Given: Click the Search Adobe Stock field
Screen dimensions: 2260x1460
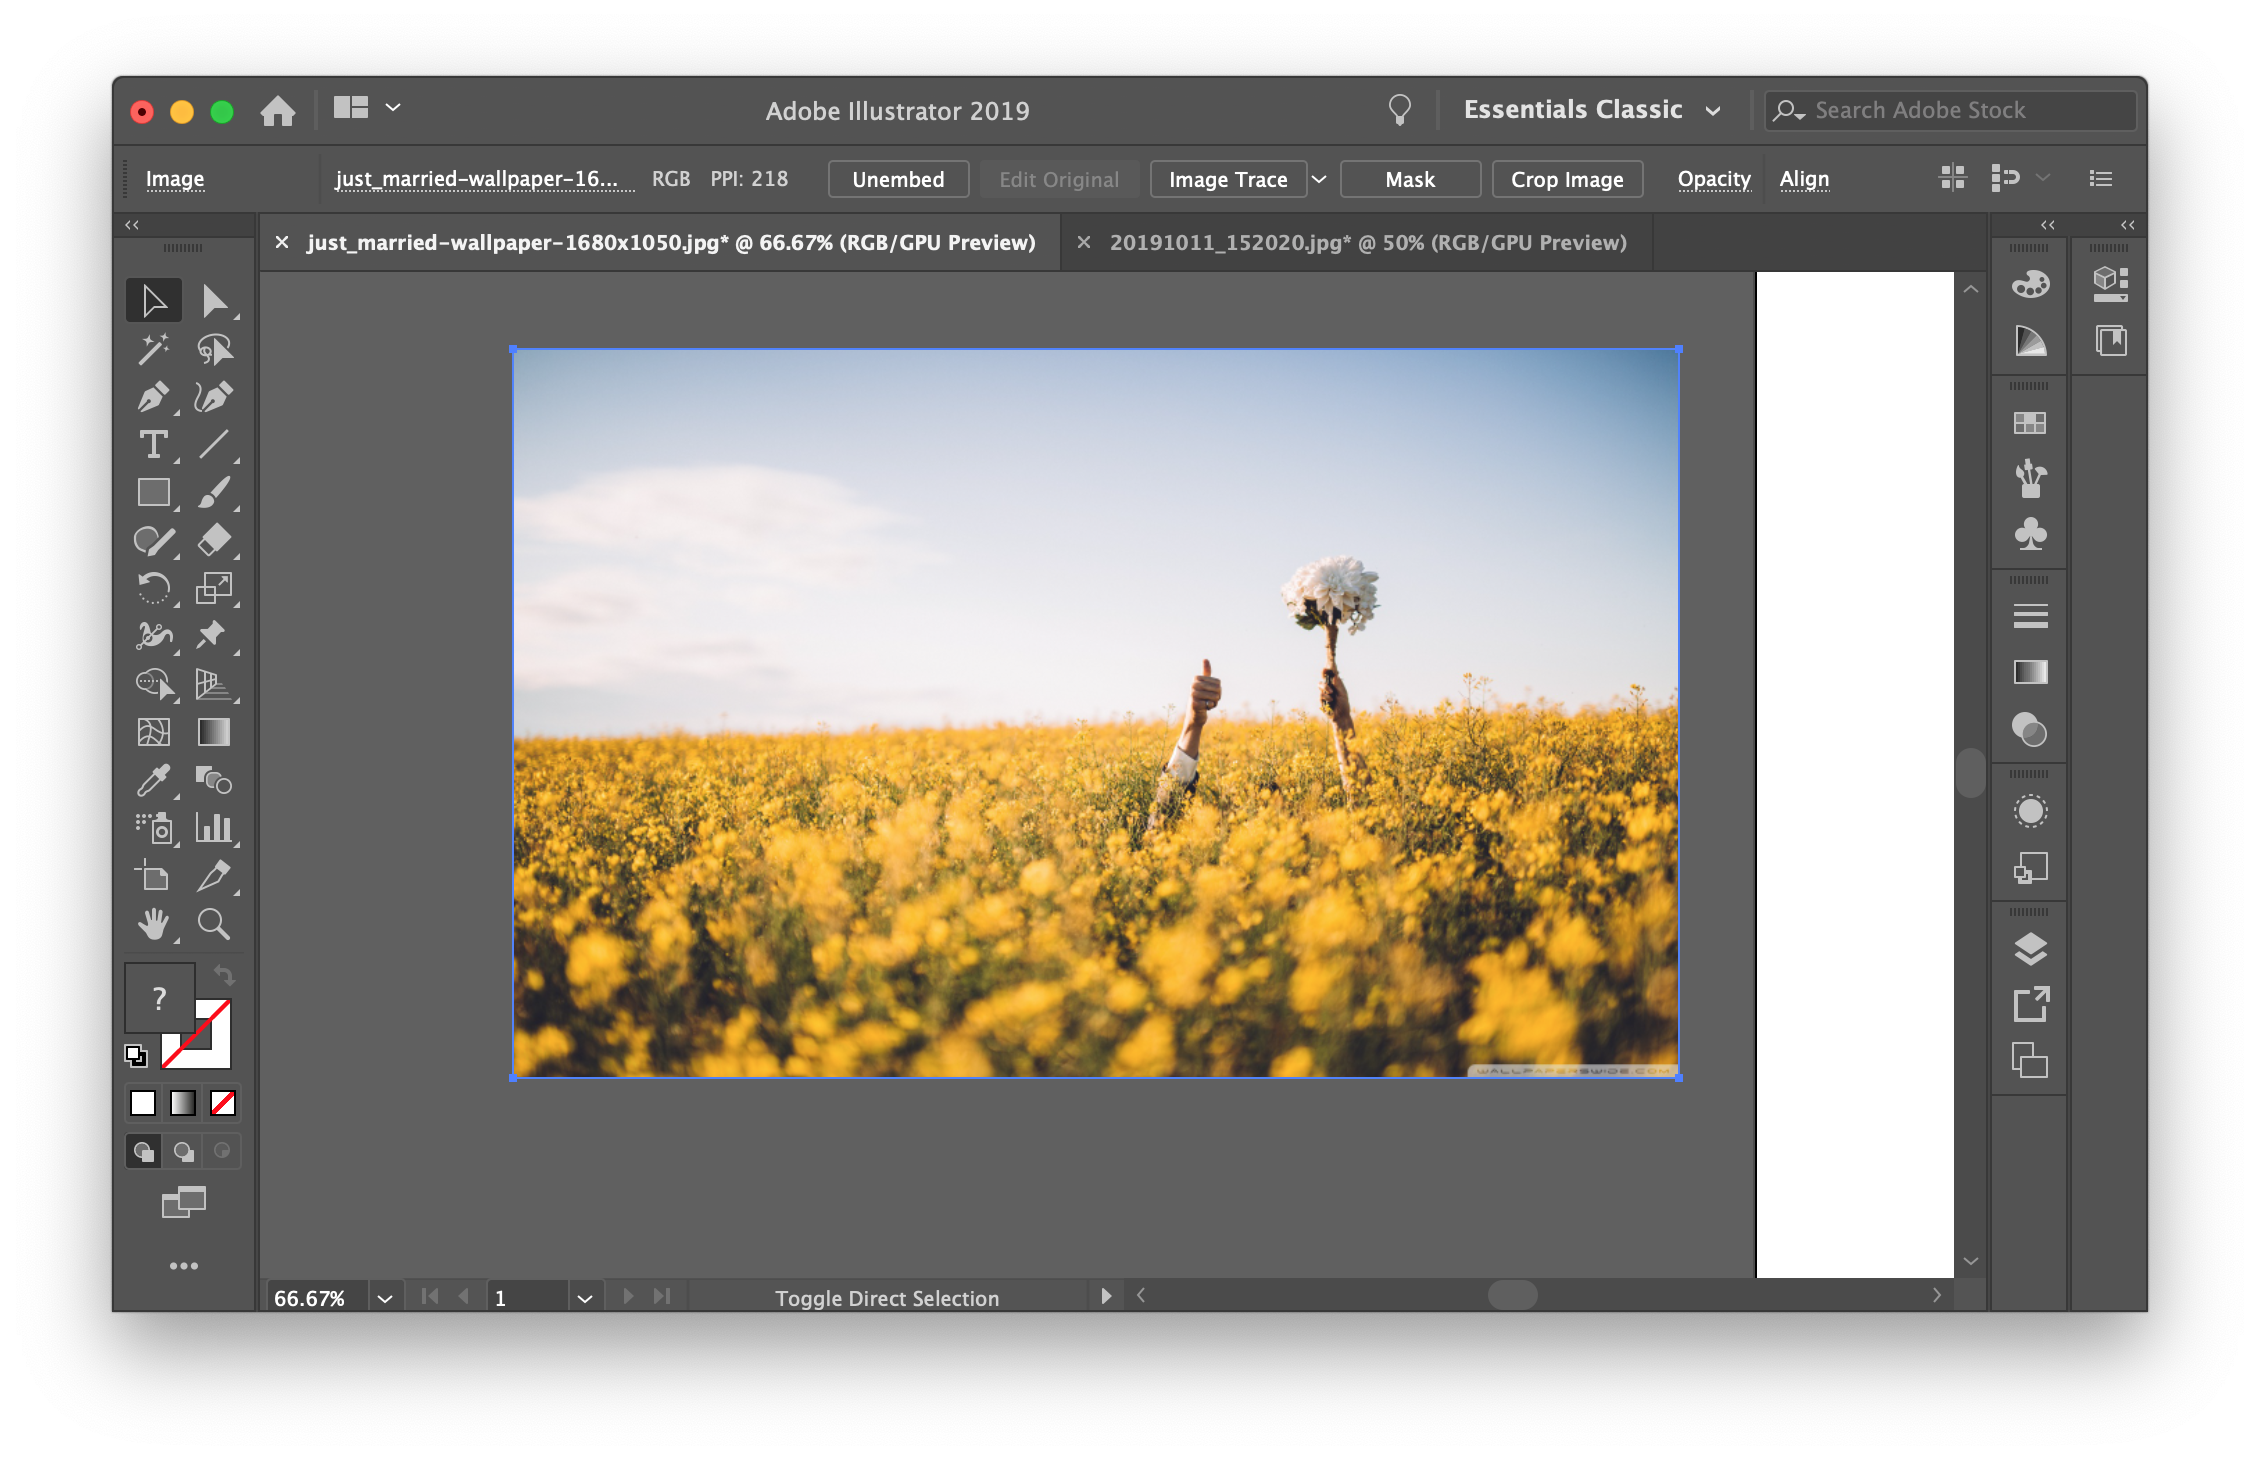Looking at the screenshot, I should pos(1950,111).
